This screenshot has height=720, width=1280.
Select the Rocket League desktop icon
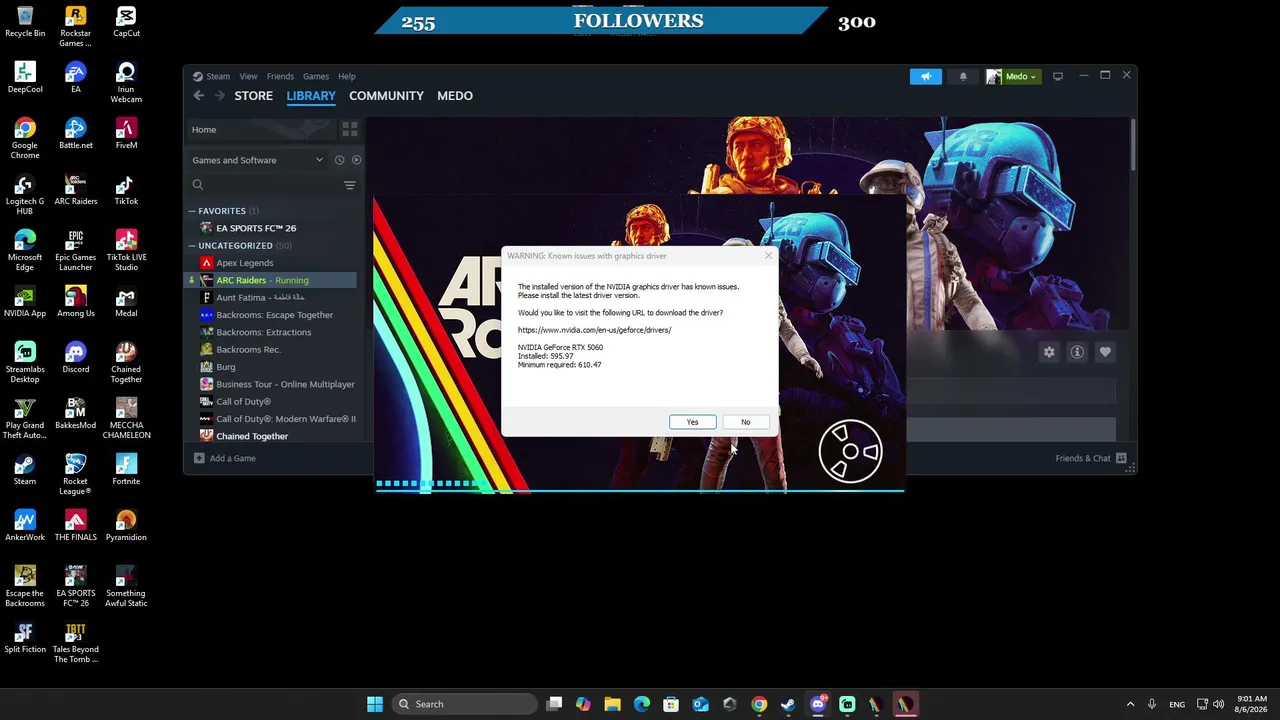click(x=75, y=475)
